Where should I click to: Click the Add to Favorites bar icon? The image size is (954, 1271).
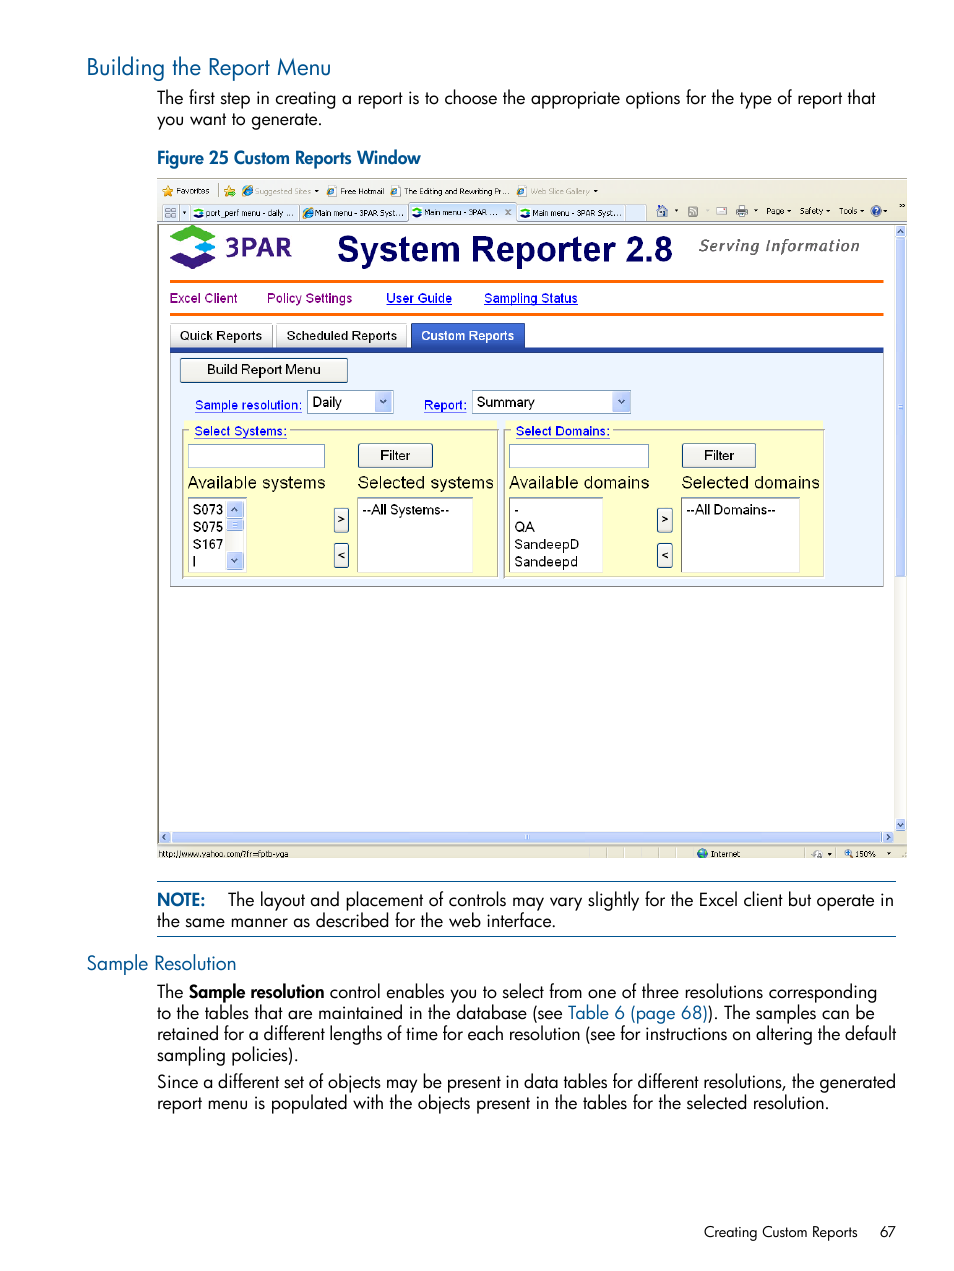pyautogui.click(x=230, y=191)
